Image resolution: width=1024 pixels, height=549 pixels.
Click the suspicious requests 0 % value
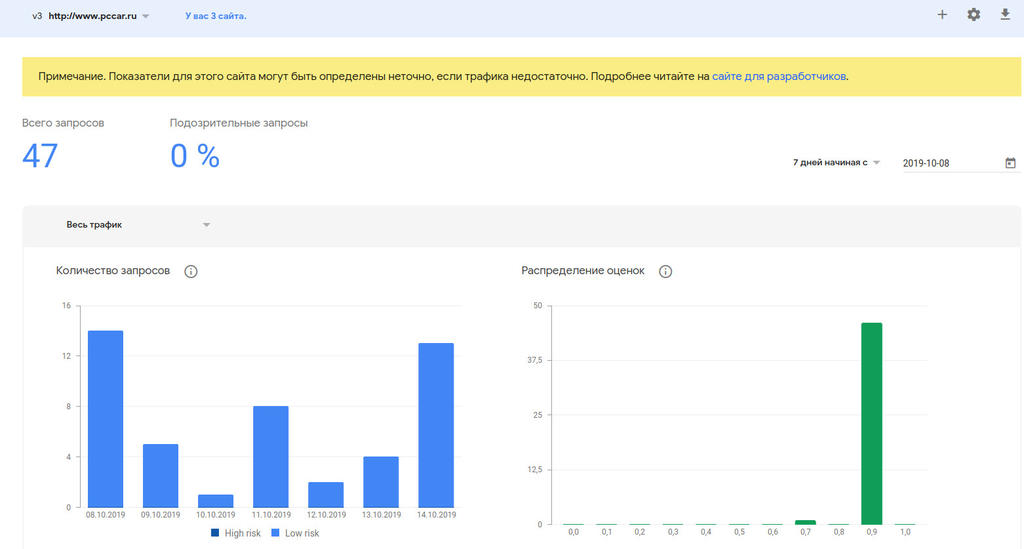(x=194, y=156)
